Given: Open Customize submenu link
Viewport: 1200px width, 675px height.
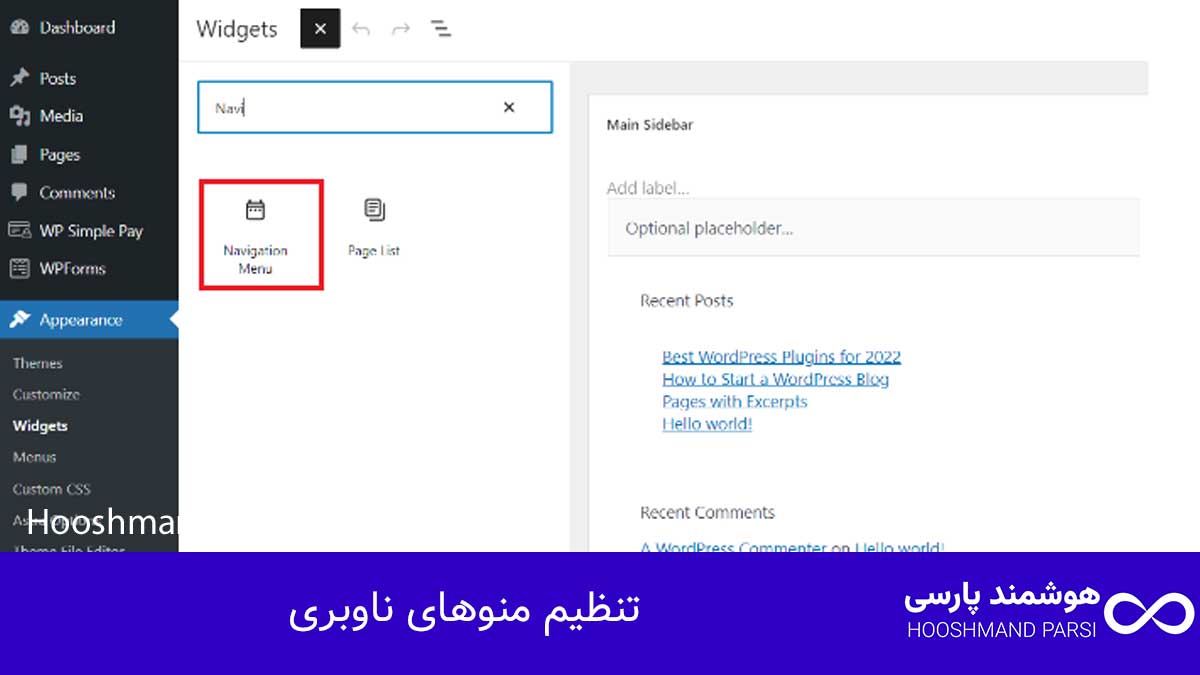Looking at the screenshot, I should 46,394.
